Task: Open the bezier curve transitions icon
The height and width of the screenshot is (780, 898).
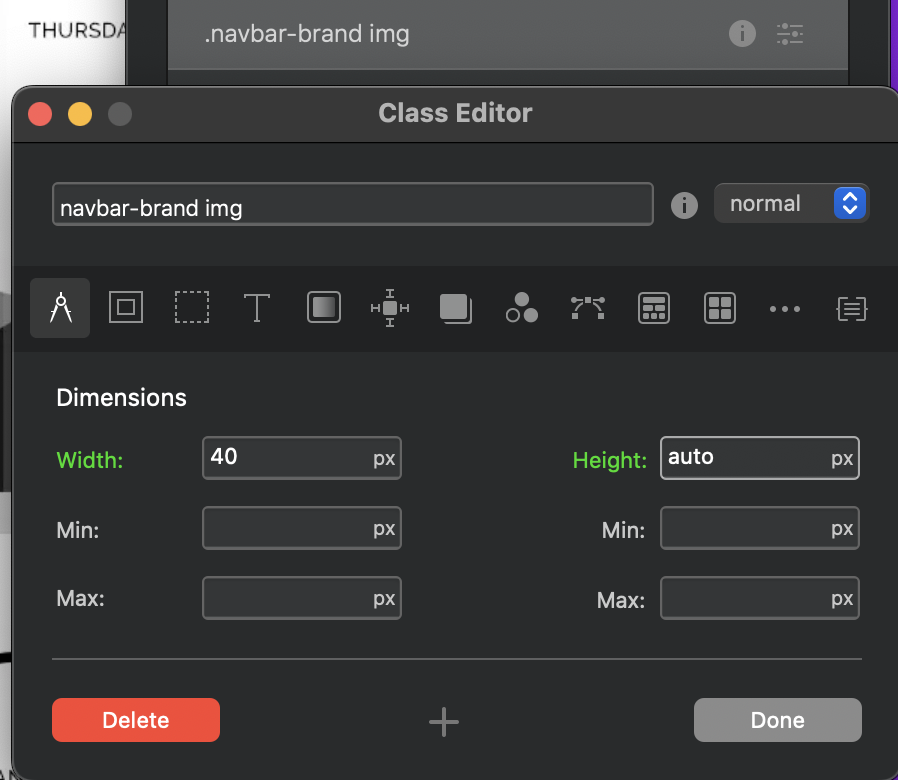Action: 588,308
